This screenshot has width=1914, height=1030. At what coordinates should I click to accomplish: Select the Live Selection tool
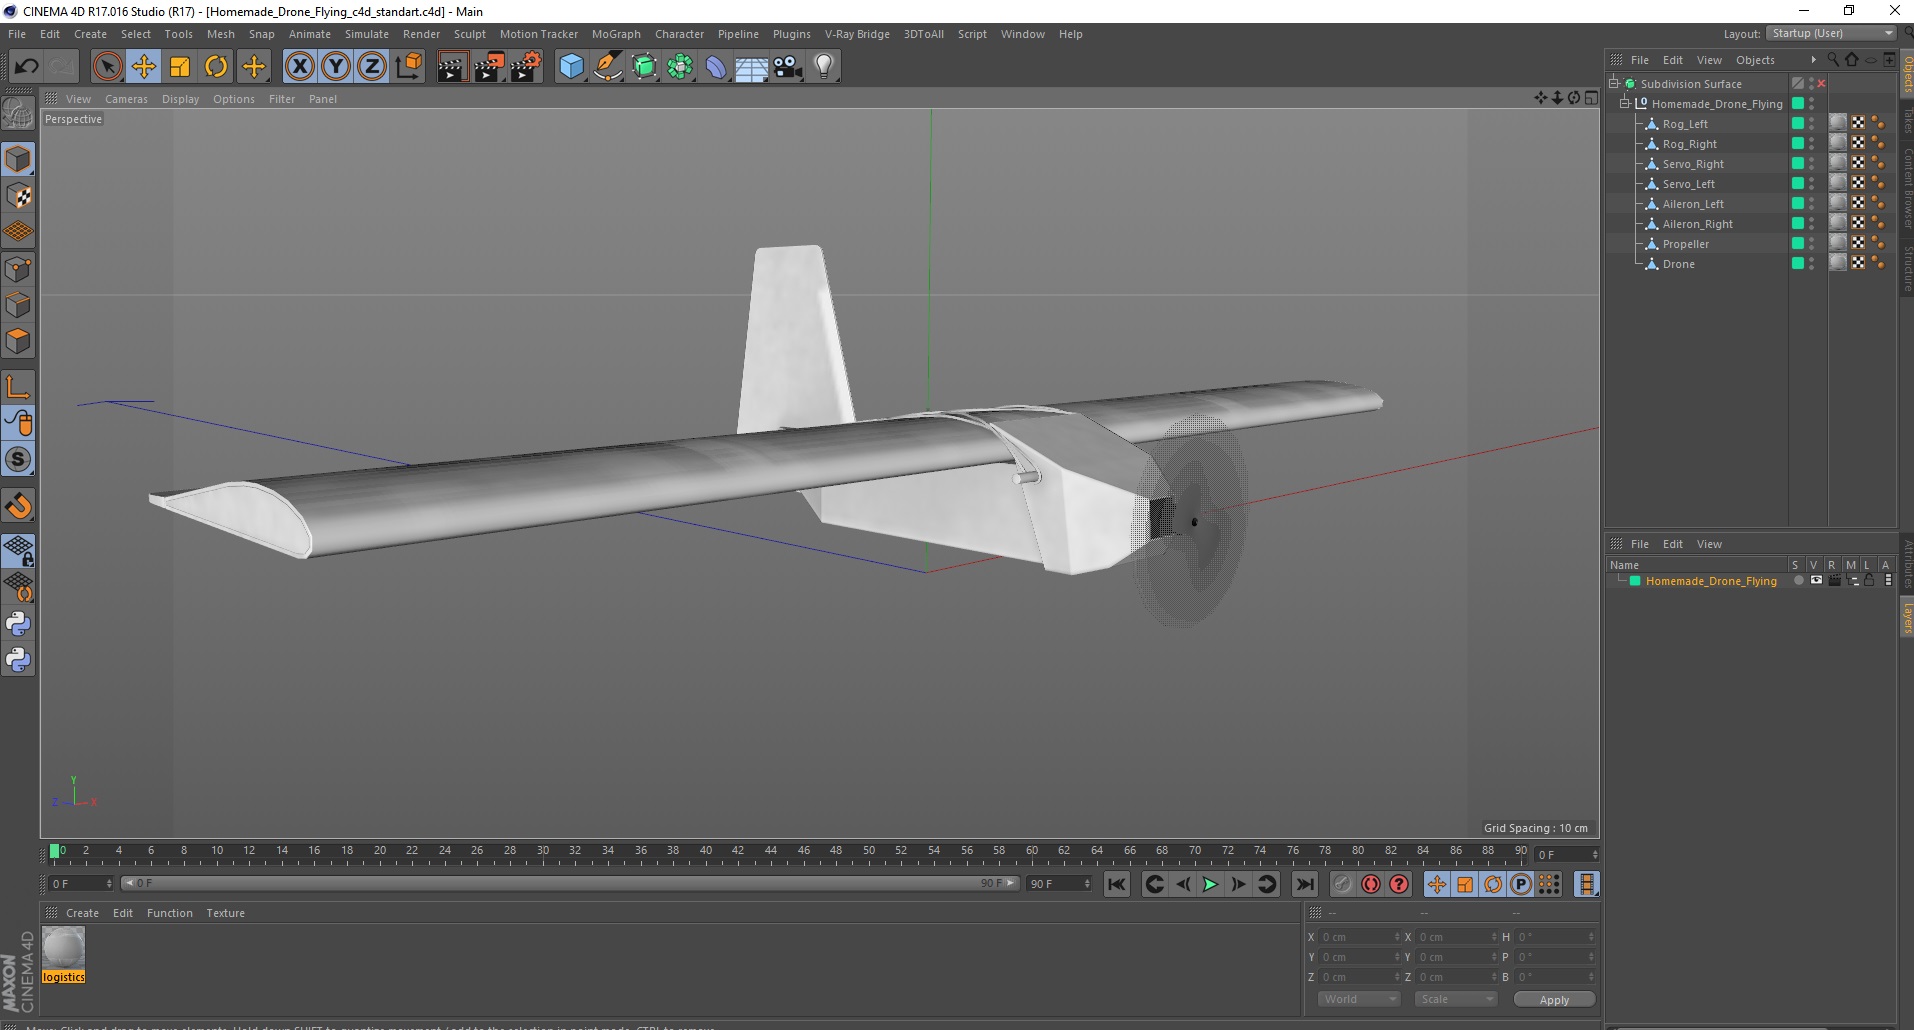107,67
